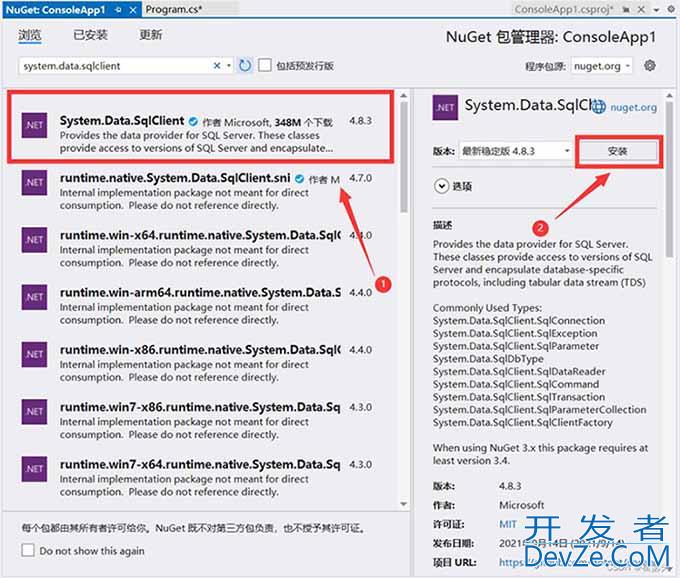This screenshot has width=680, height=578.
Task: Click the refresh search results icon
Action: 245,65
